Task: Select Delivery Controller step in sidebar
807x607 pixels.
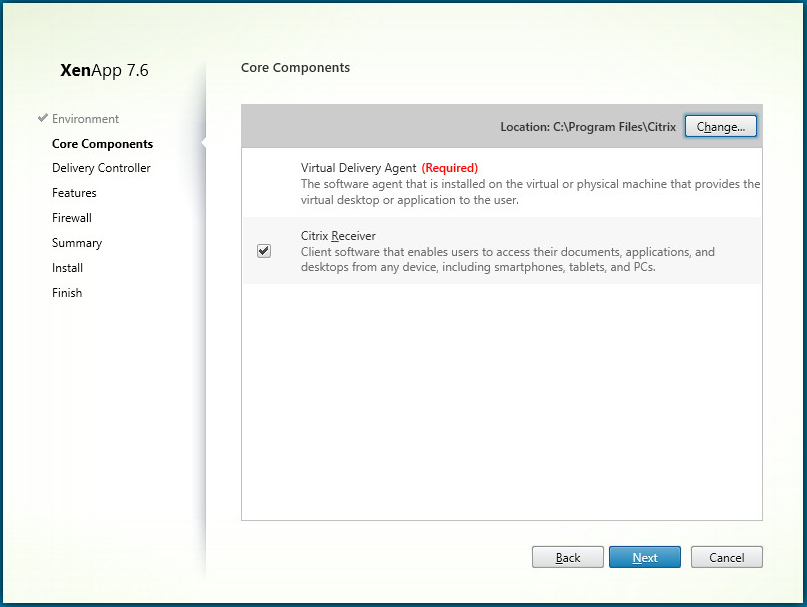Action: pos(101,168)
